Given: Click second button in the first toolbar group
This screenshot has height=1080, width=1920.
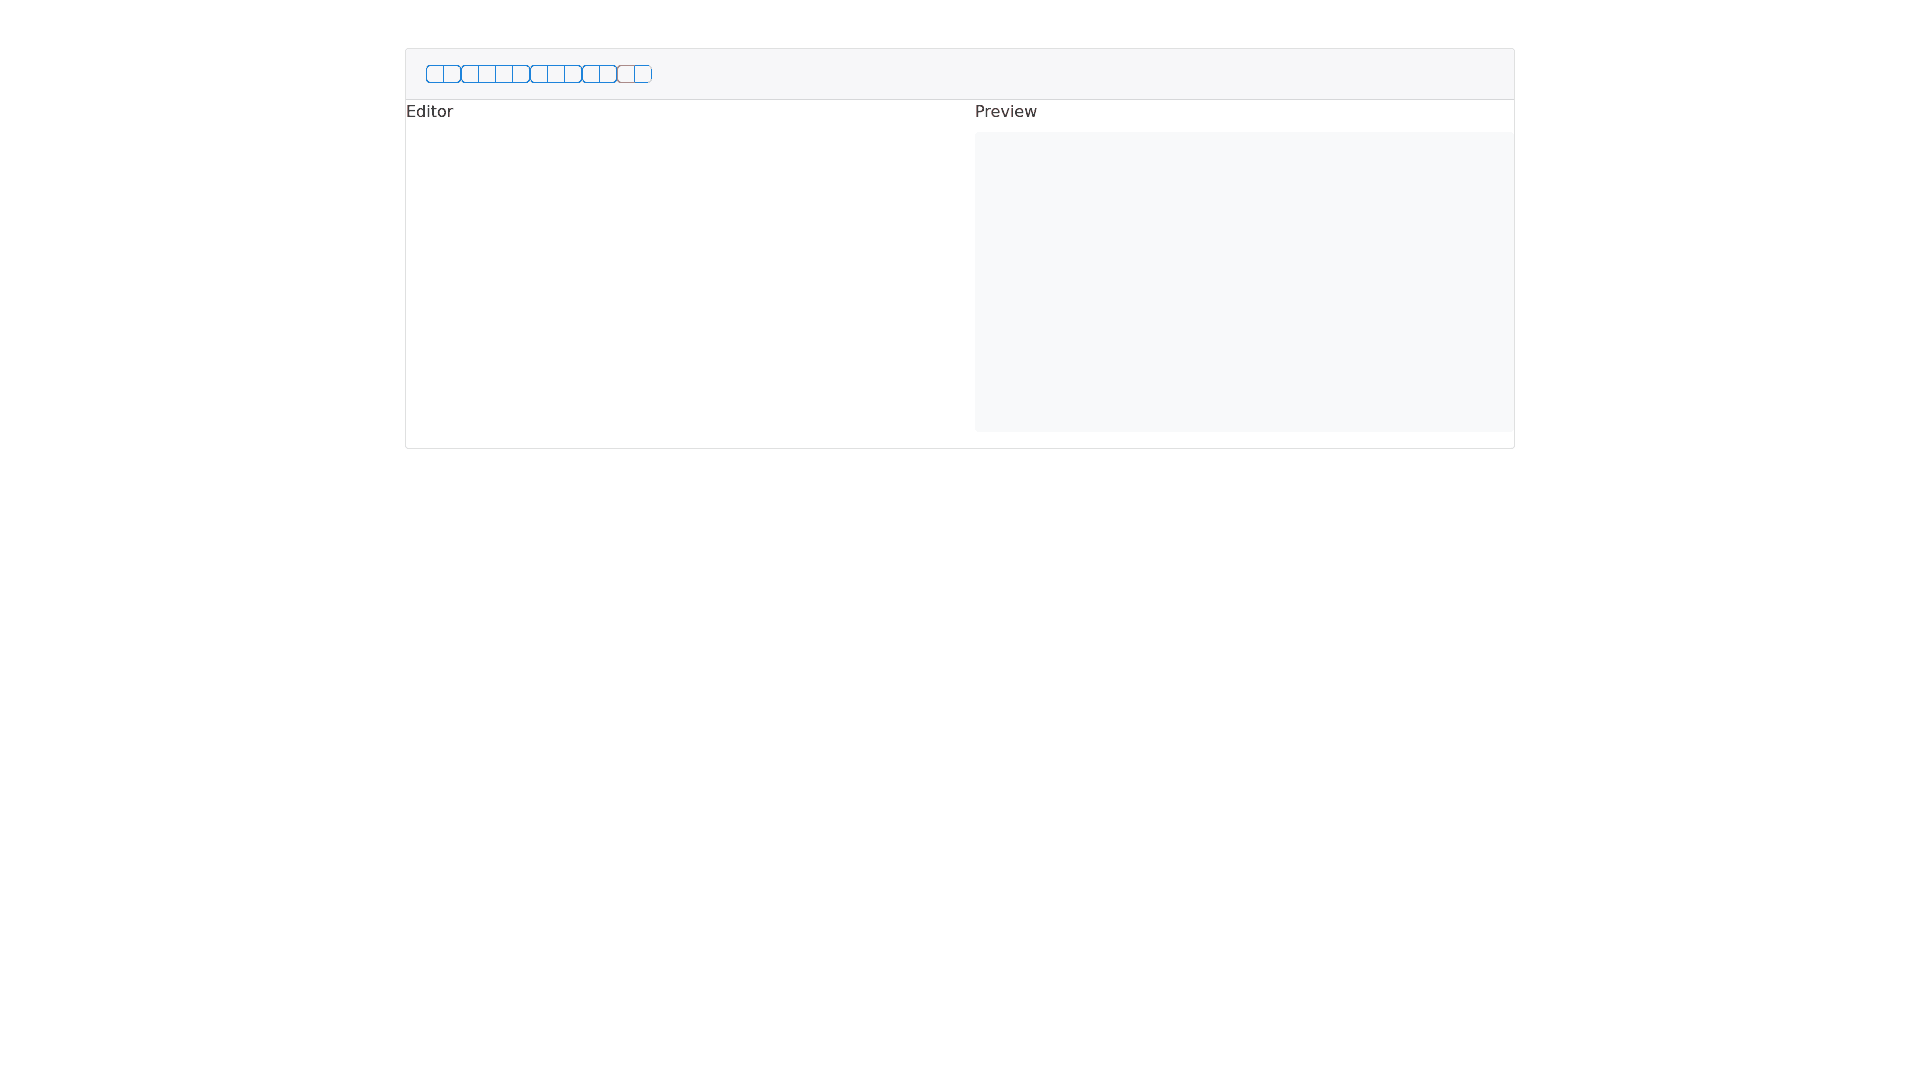Looking at the screenshot, I should tap(452, 74).
